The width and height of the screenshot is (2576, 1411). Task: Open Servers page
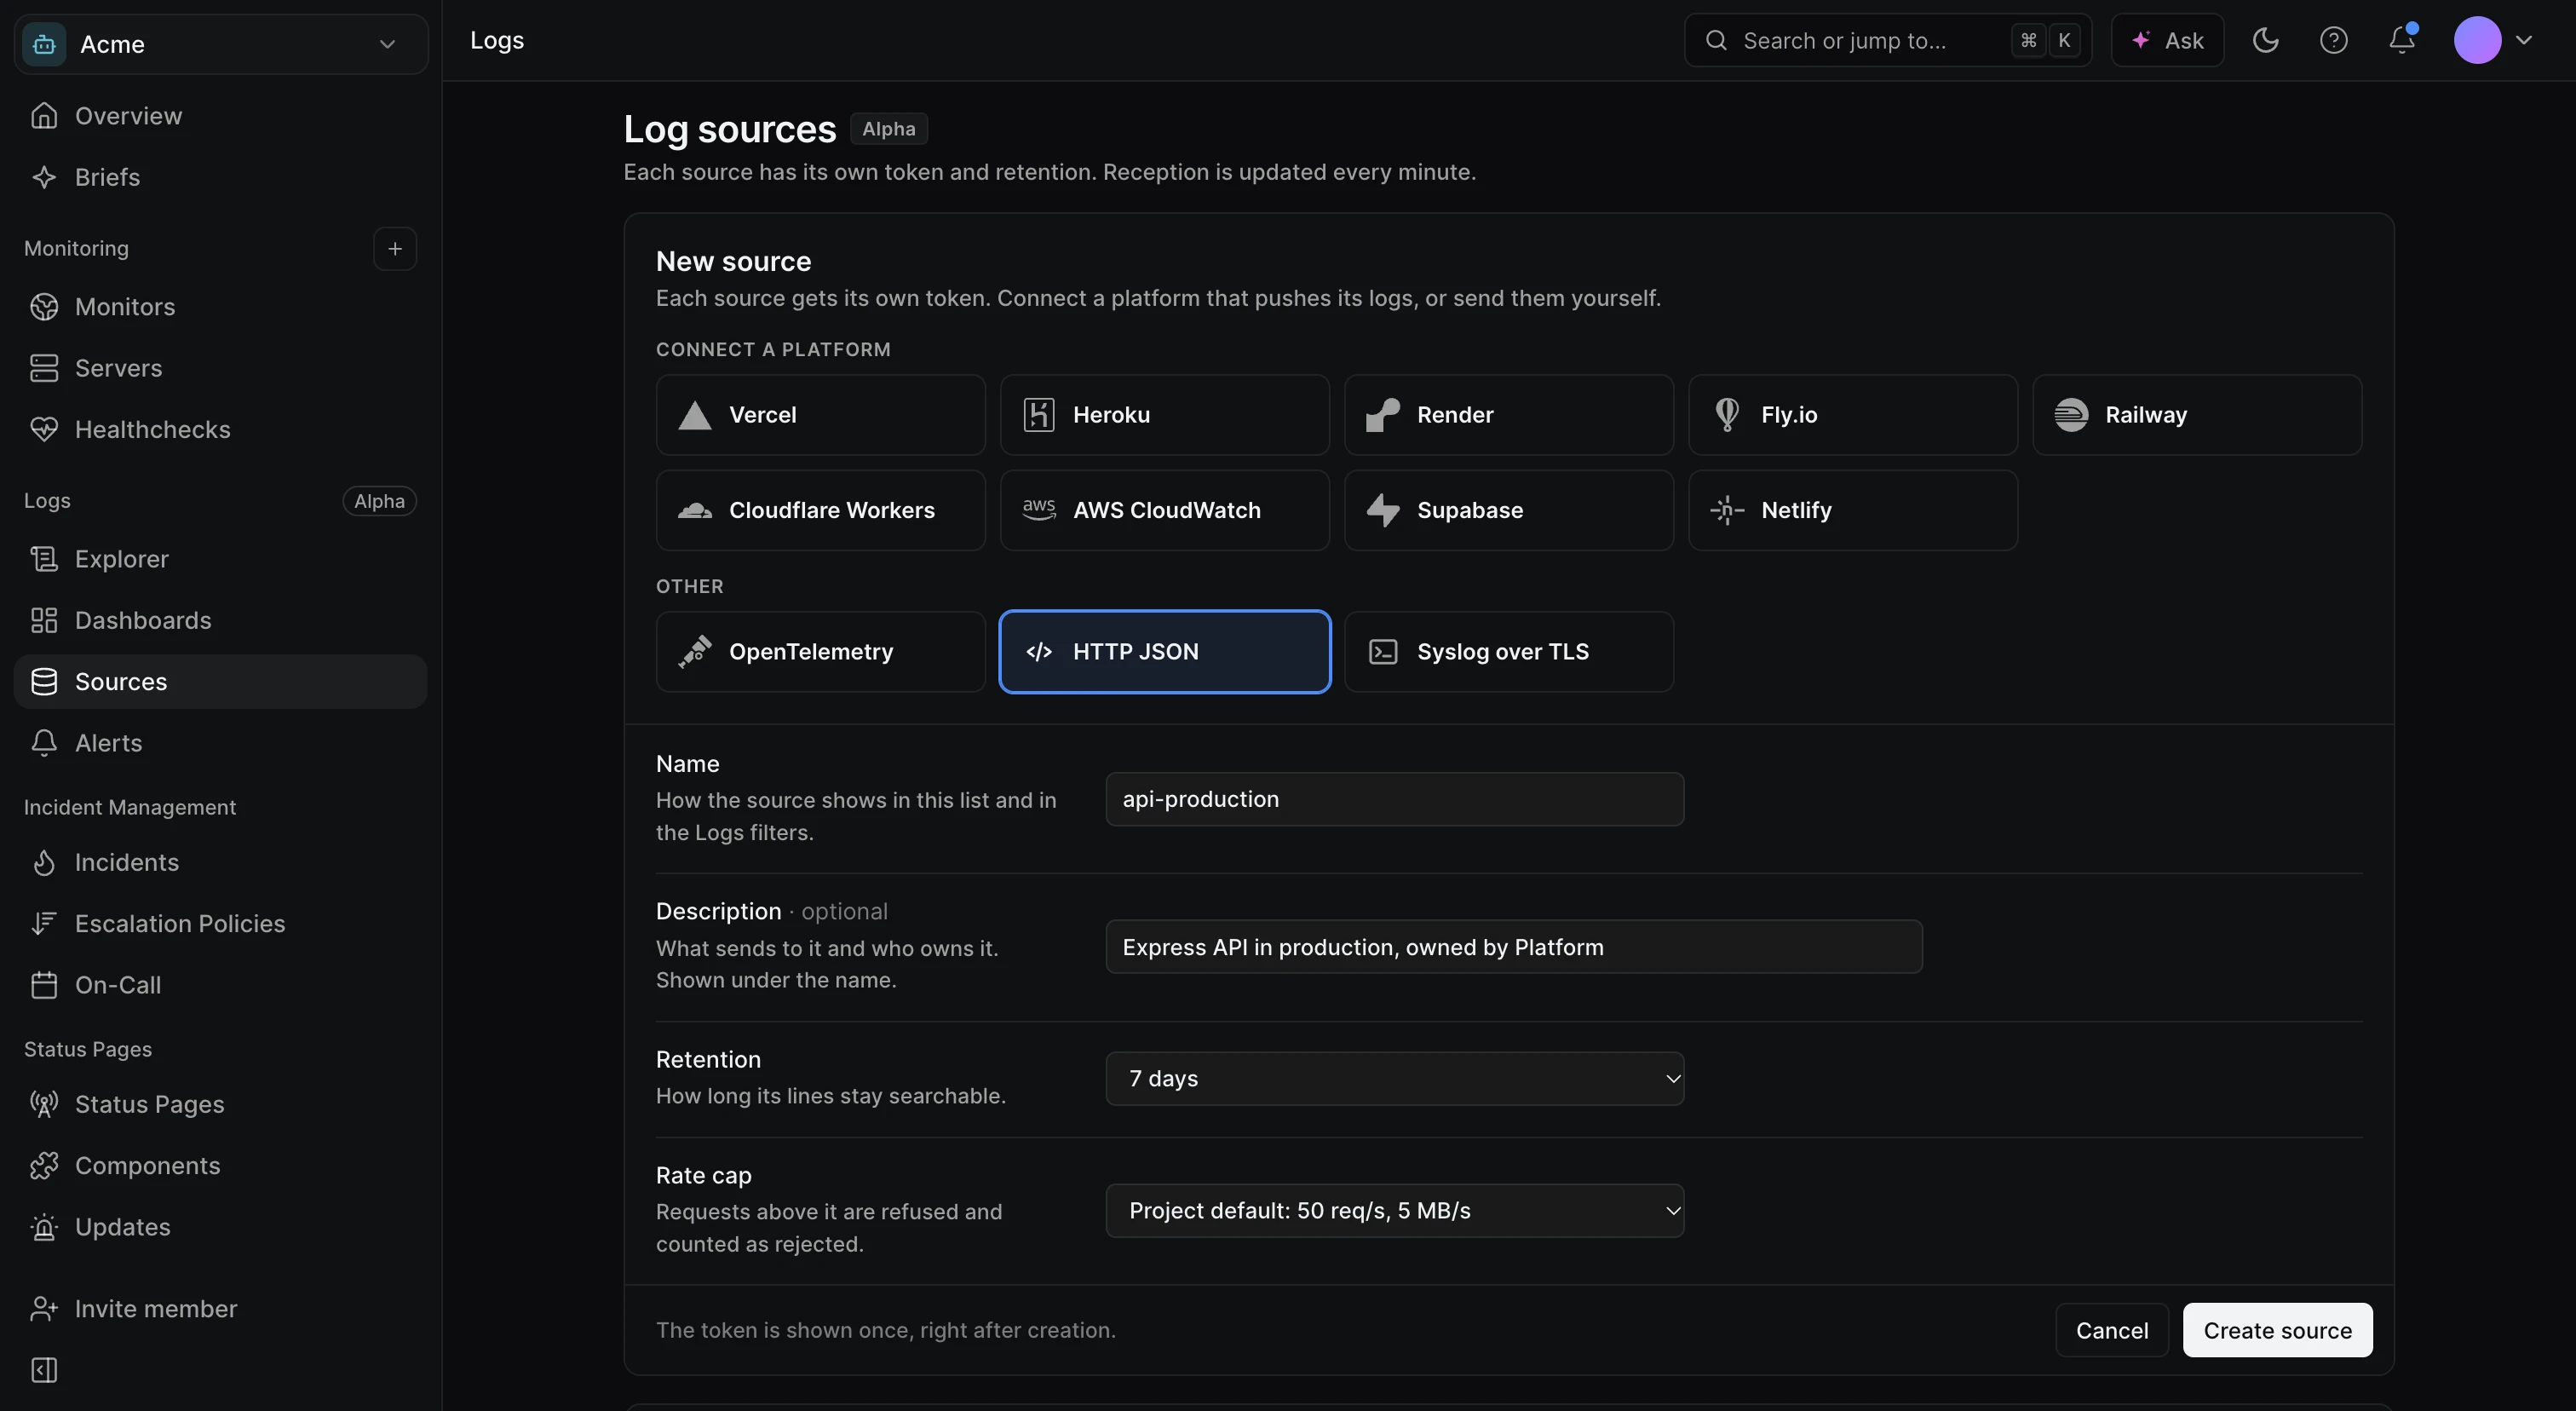pos(221,368)
